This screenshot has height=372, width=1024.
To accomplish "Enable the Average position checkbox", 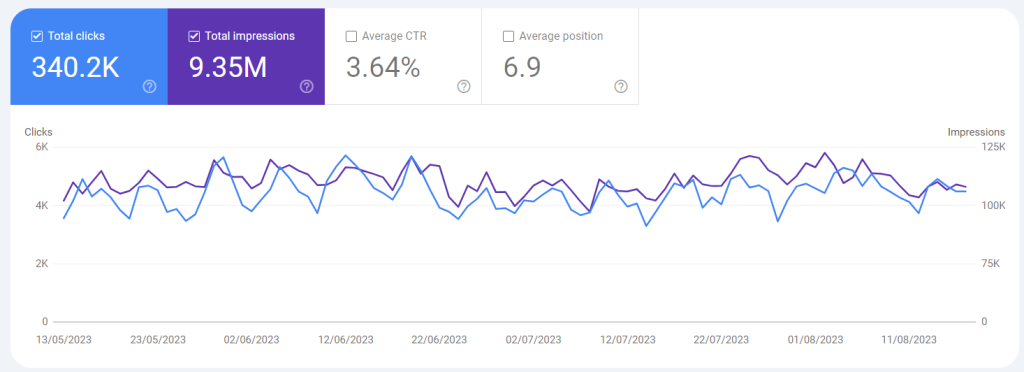I will pos(508,37).
